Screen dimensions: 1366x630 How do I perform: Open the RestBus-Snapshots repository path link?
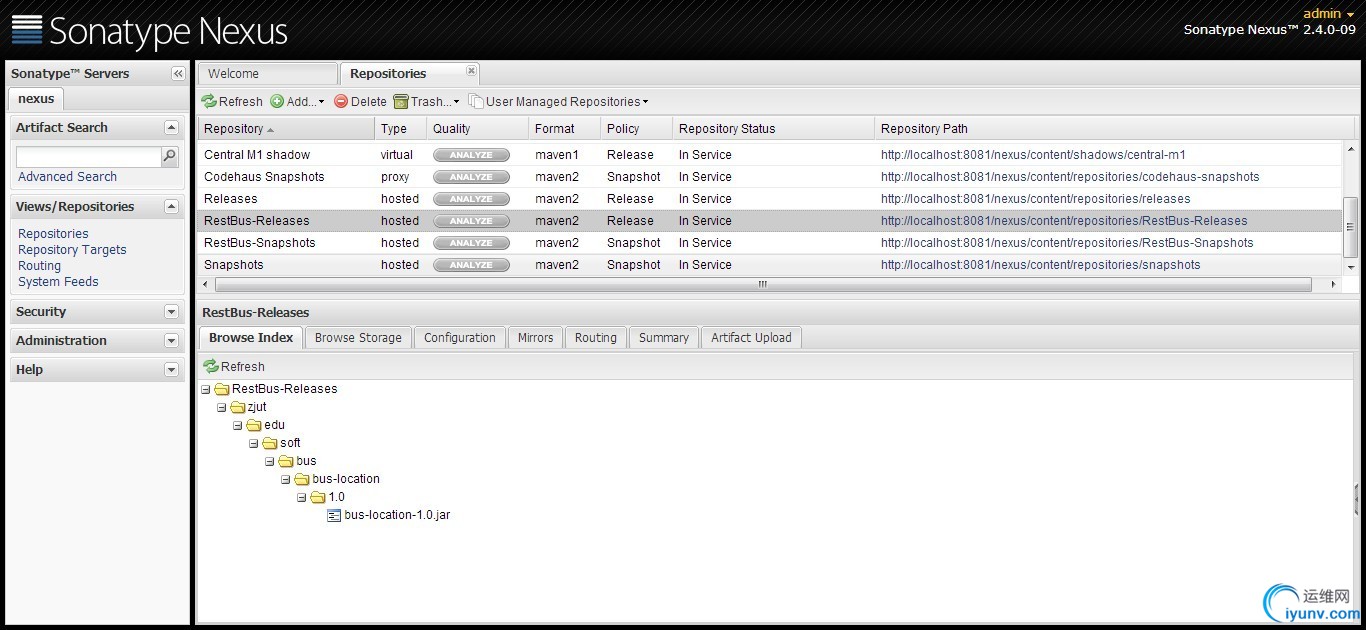[x=1067, y=243]
